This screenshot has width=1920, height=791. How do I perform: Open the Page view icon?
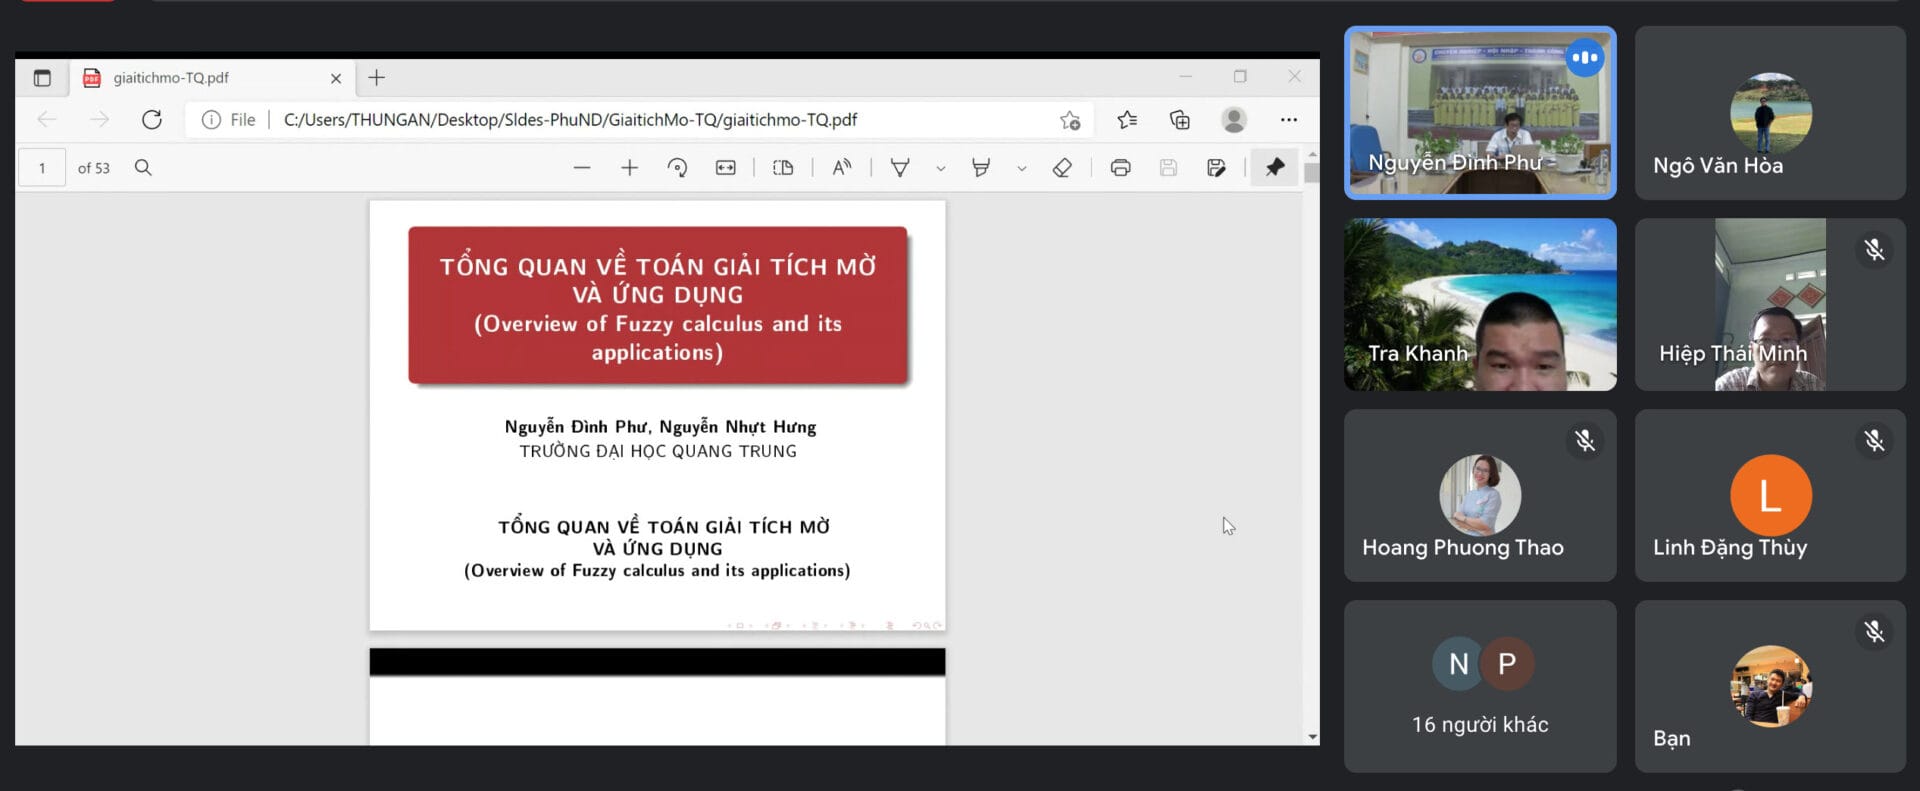pos(783,168)
